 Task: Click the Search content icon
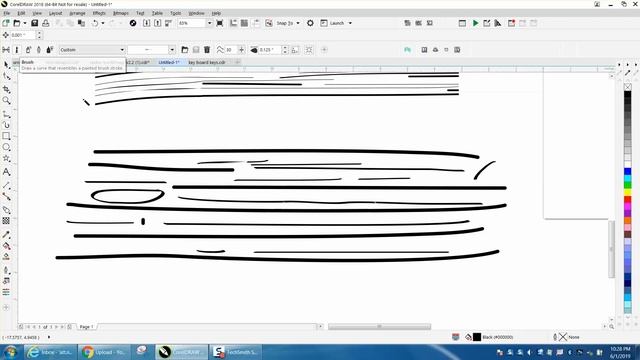coord(133,23)
